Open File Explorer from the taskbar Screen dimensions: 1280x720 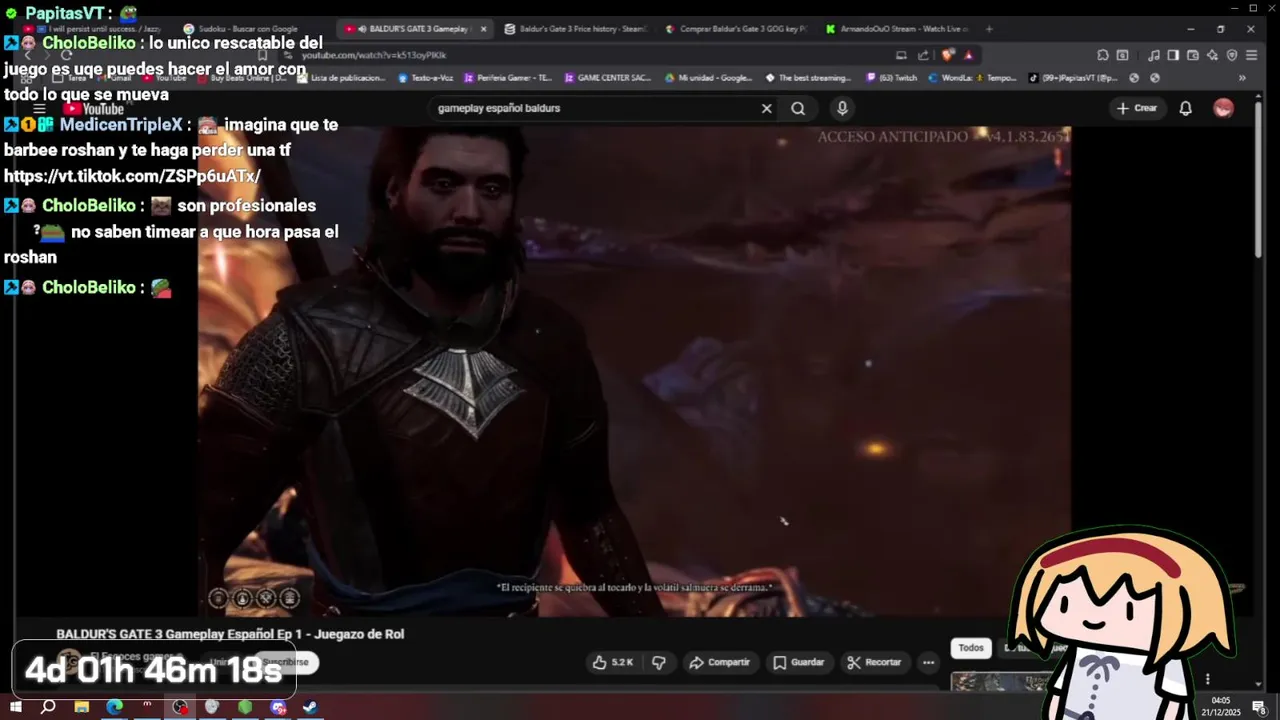[81, 707]
